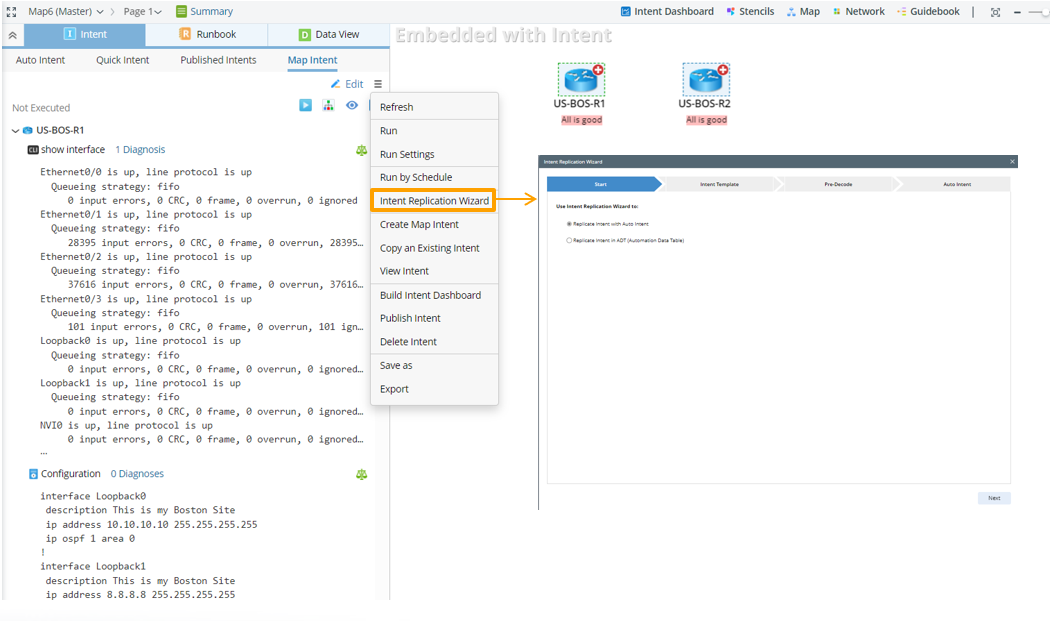
Task: Toggle the hamburger menu icon next to Edit
Action: (378, 84)
